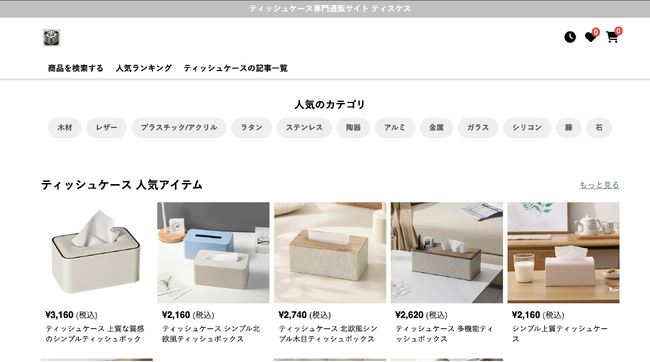
Task: Open browsing history clock icon
Action: coord(570,37)
